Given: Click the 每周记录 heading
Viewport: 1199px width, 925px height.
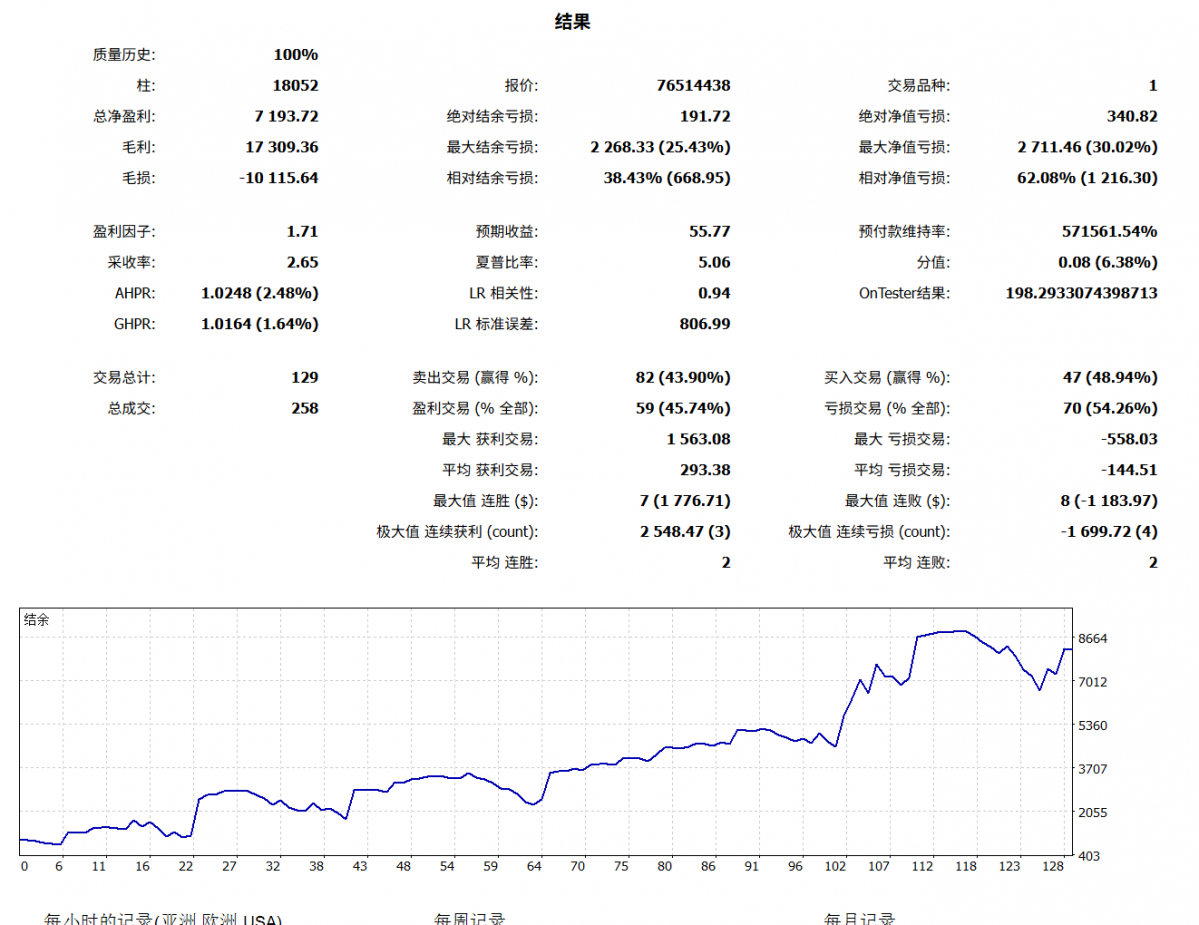Looking at the screenshot, I should (470, 918).
